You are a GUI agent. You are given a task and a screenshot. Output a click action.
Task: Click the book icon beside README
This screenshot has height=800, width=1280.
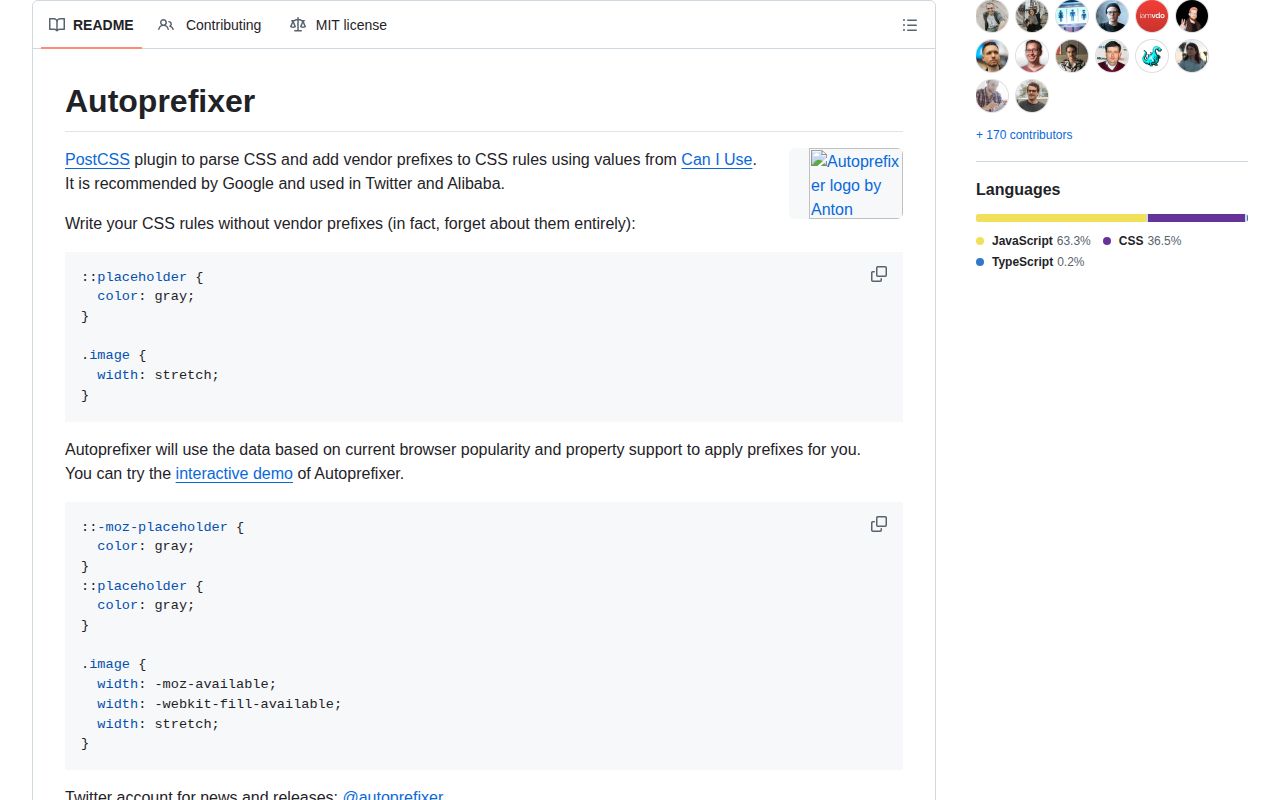[57, 25]
